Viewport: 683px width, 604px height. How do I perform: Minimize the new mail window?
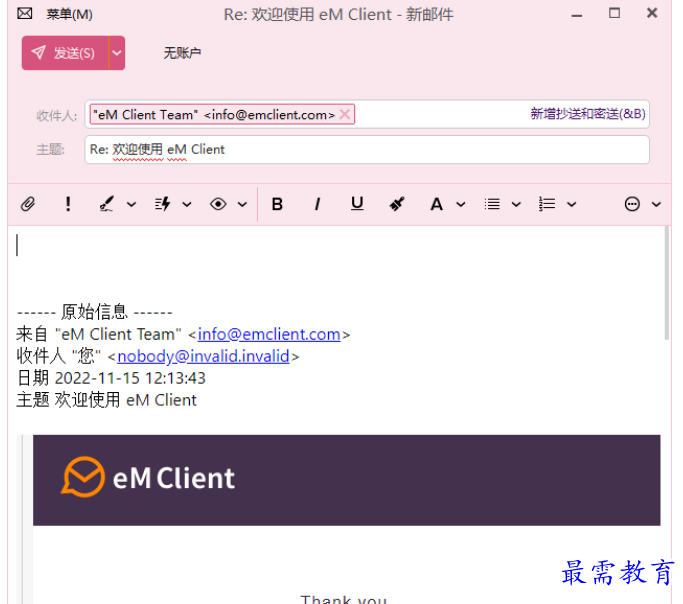pyautogui.click(x=577, y=14)
